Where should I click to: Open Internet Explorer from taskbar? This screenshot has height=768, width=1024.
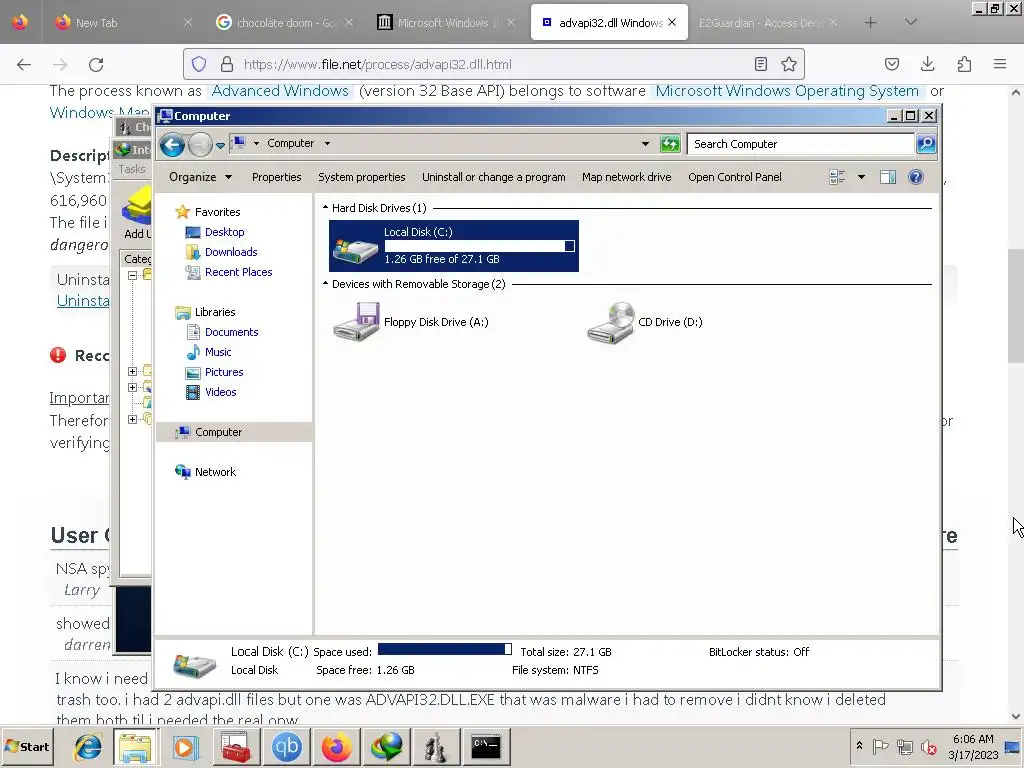87,746
